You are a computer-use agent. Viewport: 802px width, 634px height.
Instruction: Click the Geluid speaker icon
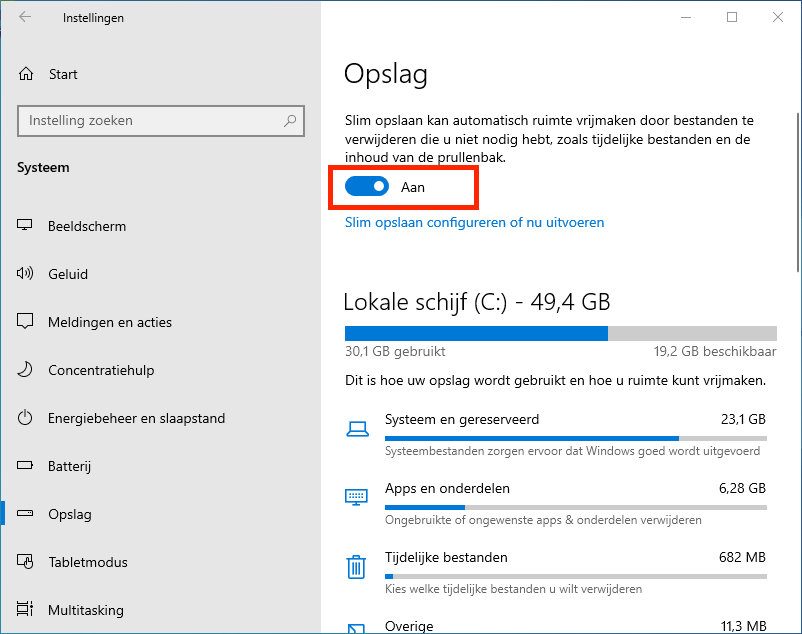(x=26, y=274)
